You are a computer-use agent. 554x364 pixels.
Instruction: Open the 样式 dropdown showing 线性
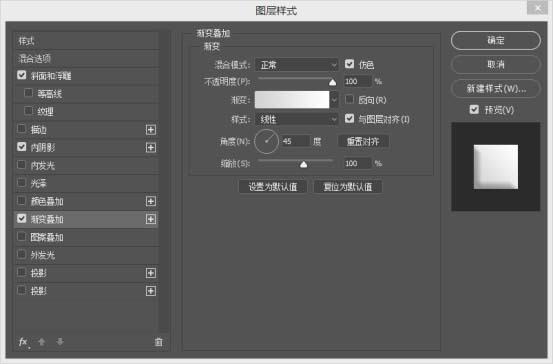296,119
